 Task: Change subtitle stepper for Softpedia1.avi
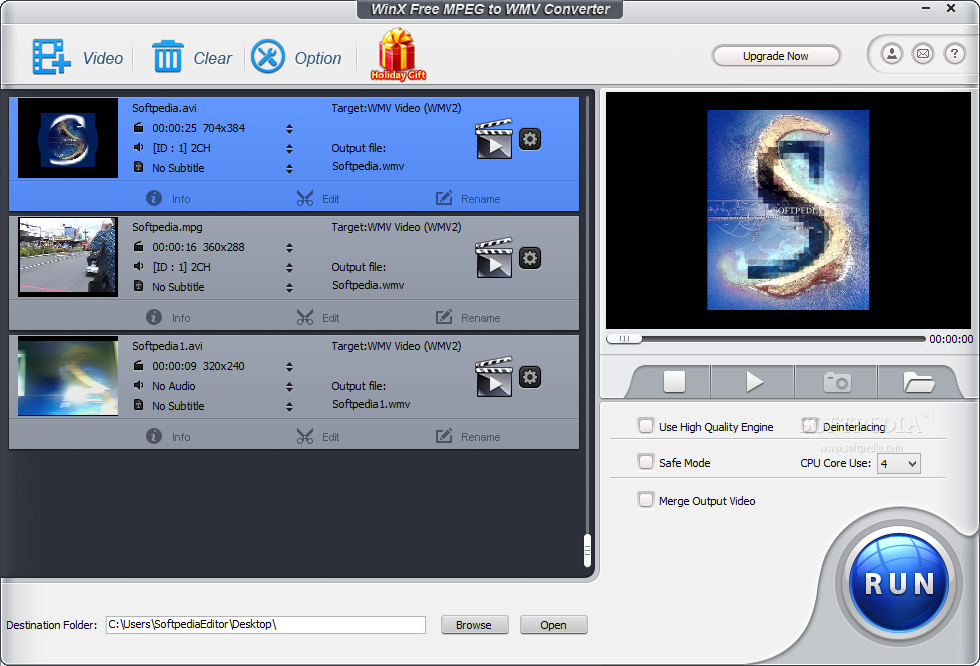(x=289, y=407)
